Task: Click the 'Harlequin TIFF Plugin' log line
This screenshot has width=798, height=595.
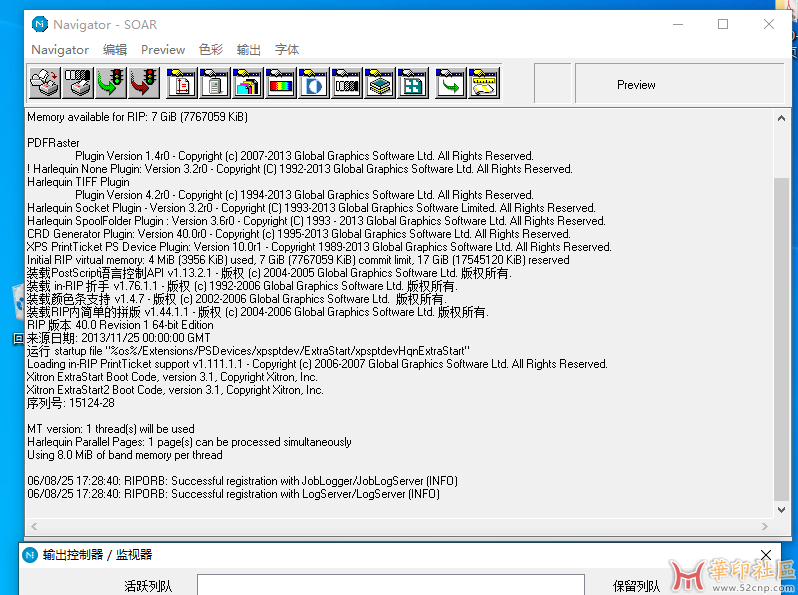Action: coord(78,182)
